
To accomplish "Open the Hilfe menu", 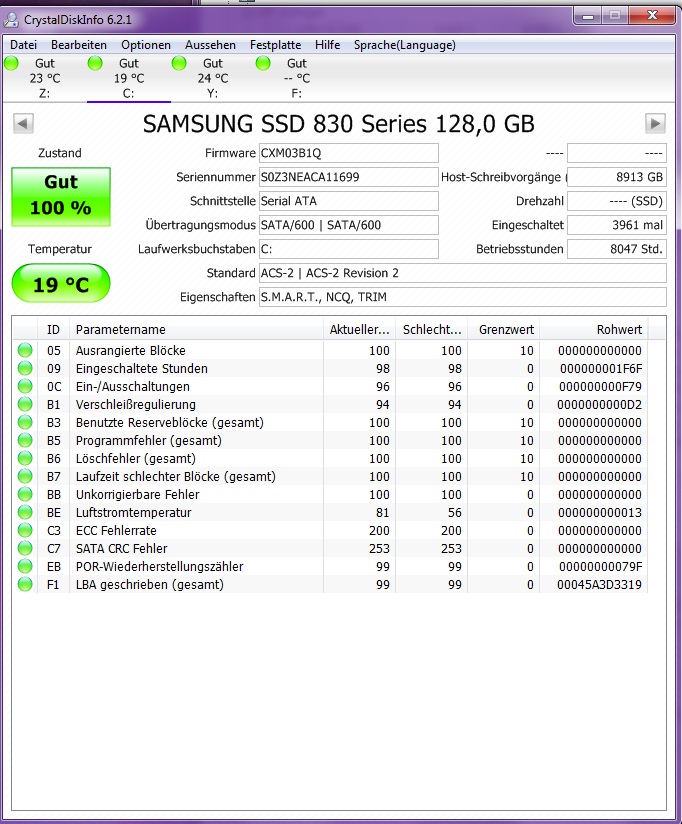I will tap(327, 45).
